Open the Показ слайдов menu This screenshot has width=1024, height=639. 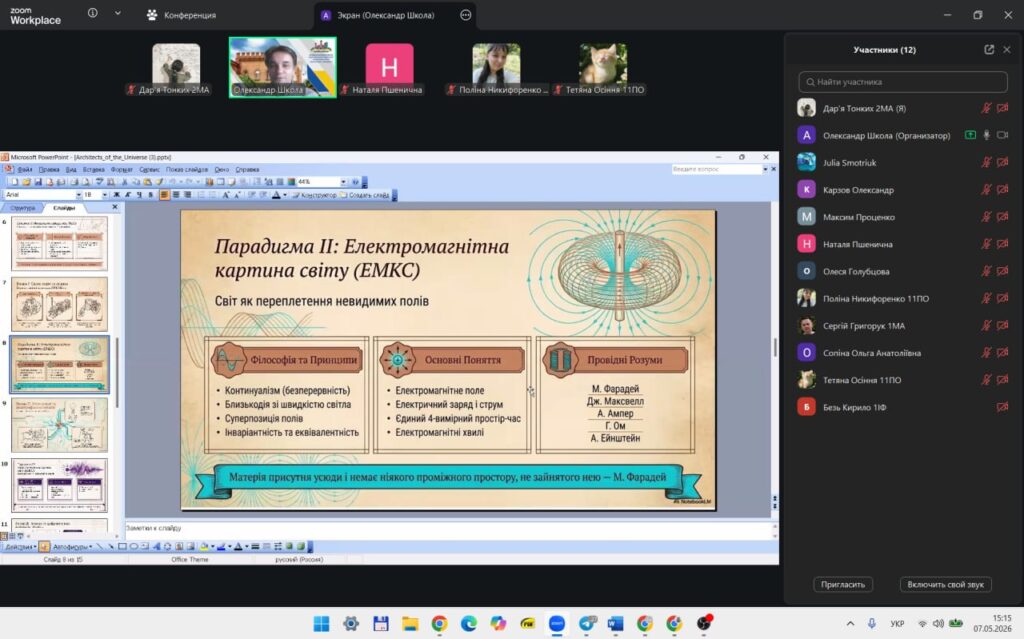click(187, 169)
